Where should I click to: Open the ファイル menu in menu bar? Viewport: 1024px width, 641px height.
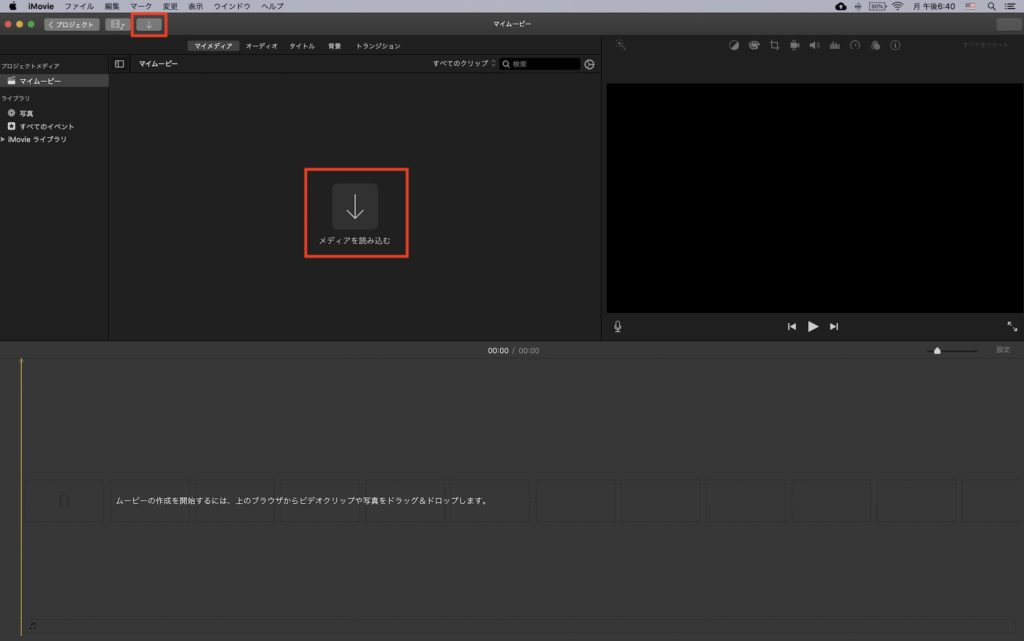tap(79, 6)
